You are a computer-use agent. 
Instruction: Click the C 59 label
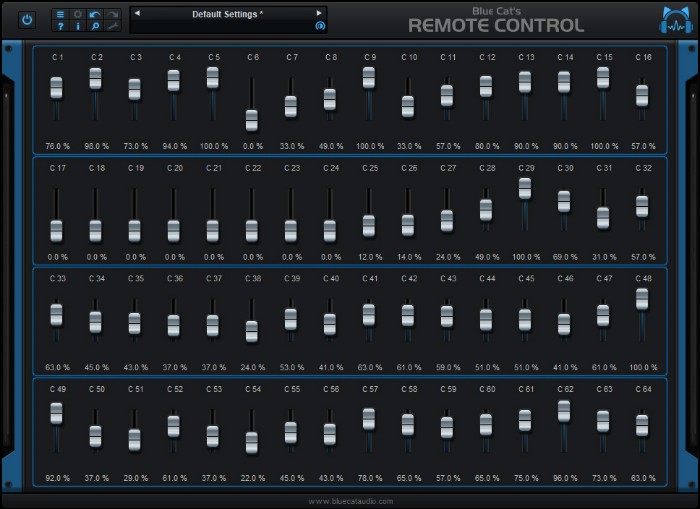(448, 389)
